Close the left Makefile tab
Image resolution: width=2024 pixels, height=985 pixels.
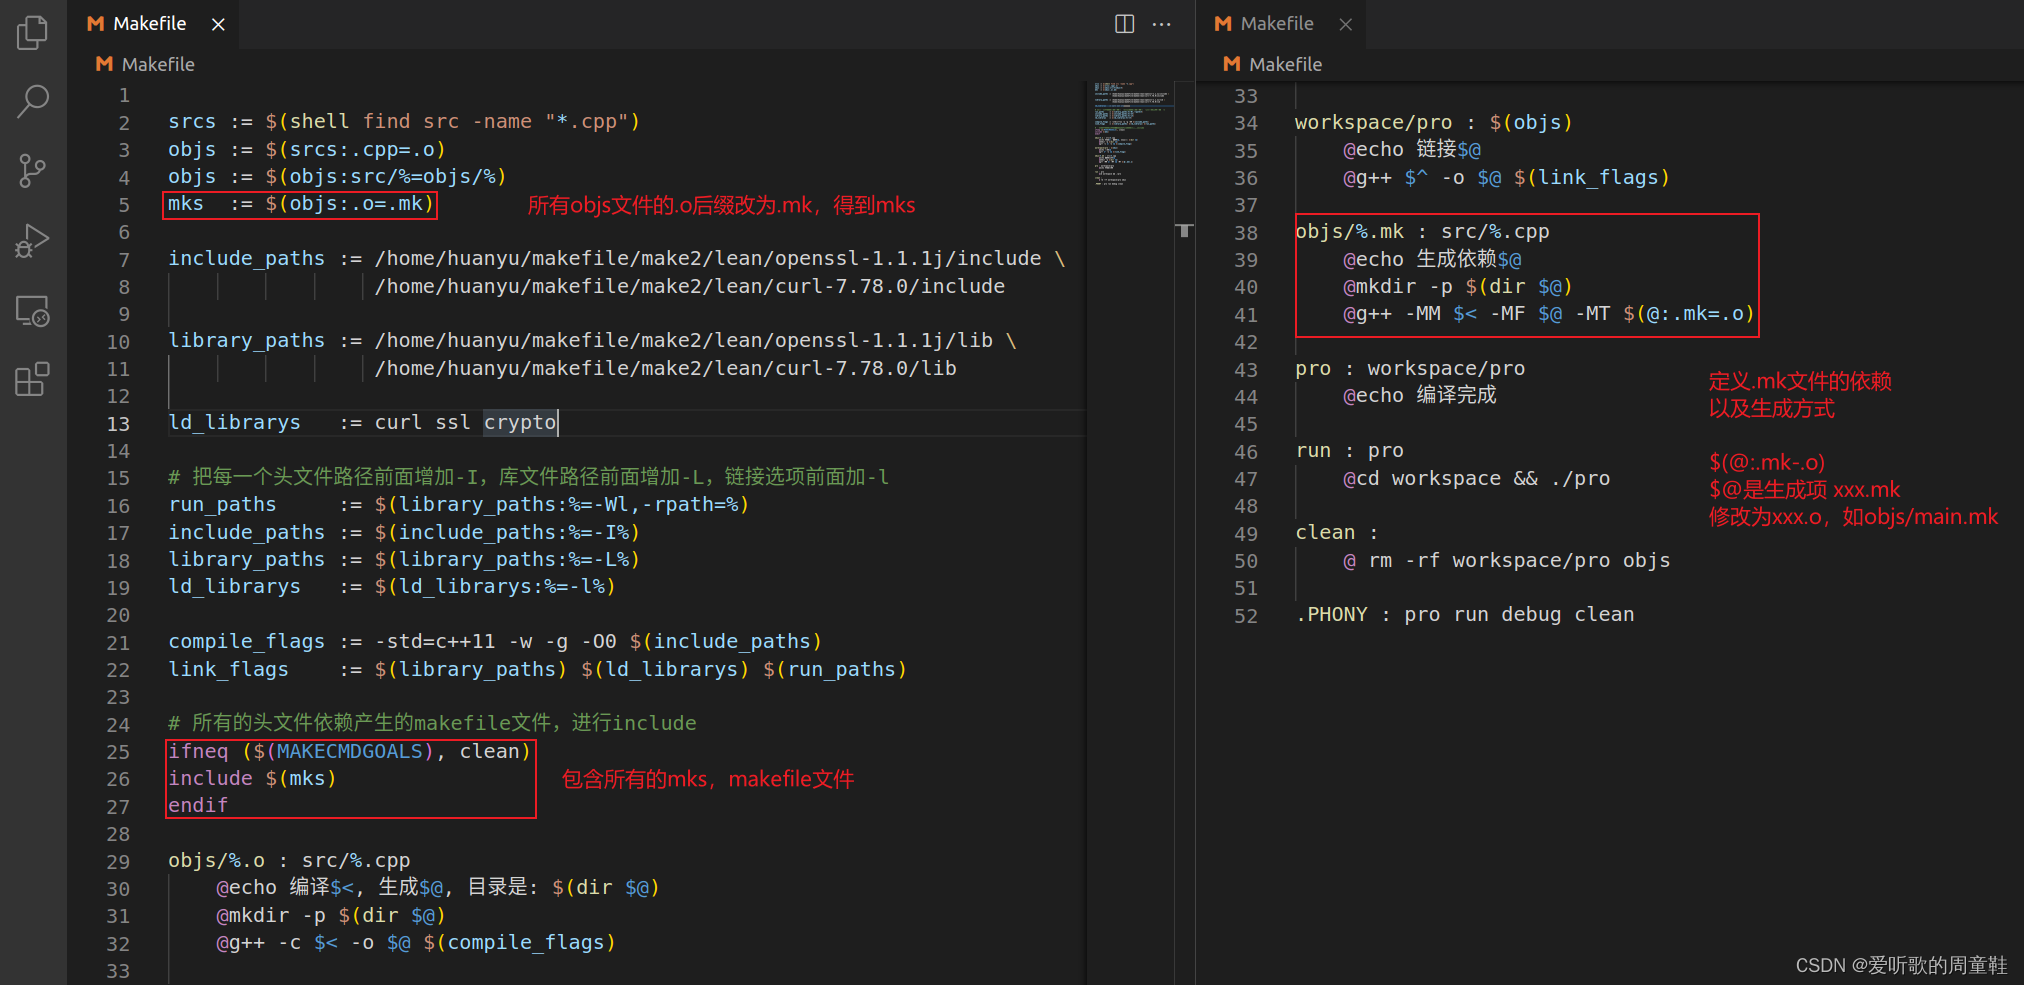[x=218, y=24]
